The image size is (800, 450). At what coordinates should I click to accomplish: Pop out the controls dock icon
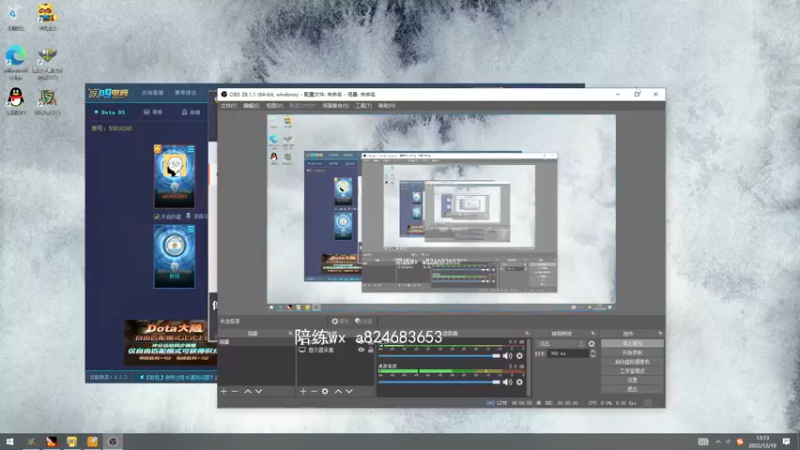(x=660, y=333)
